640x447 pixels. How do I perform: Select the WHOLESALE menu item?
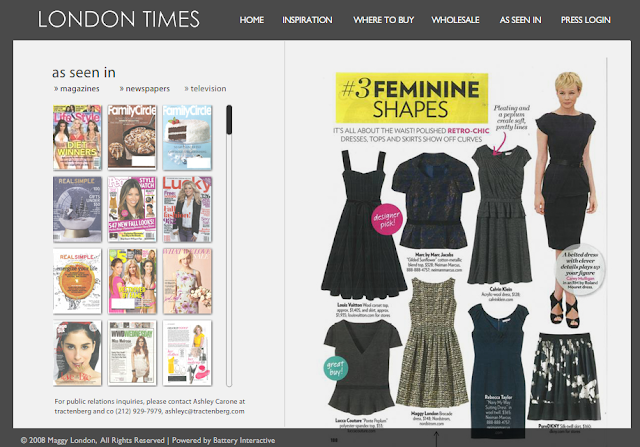[455, 20]
